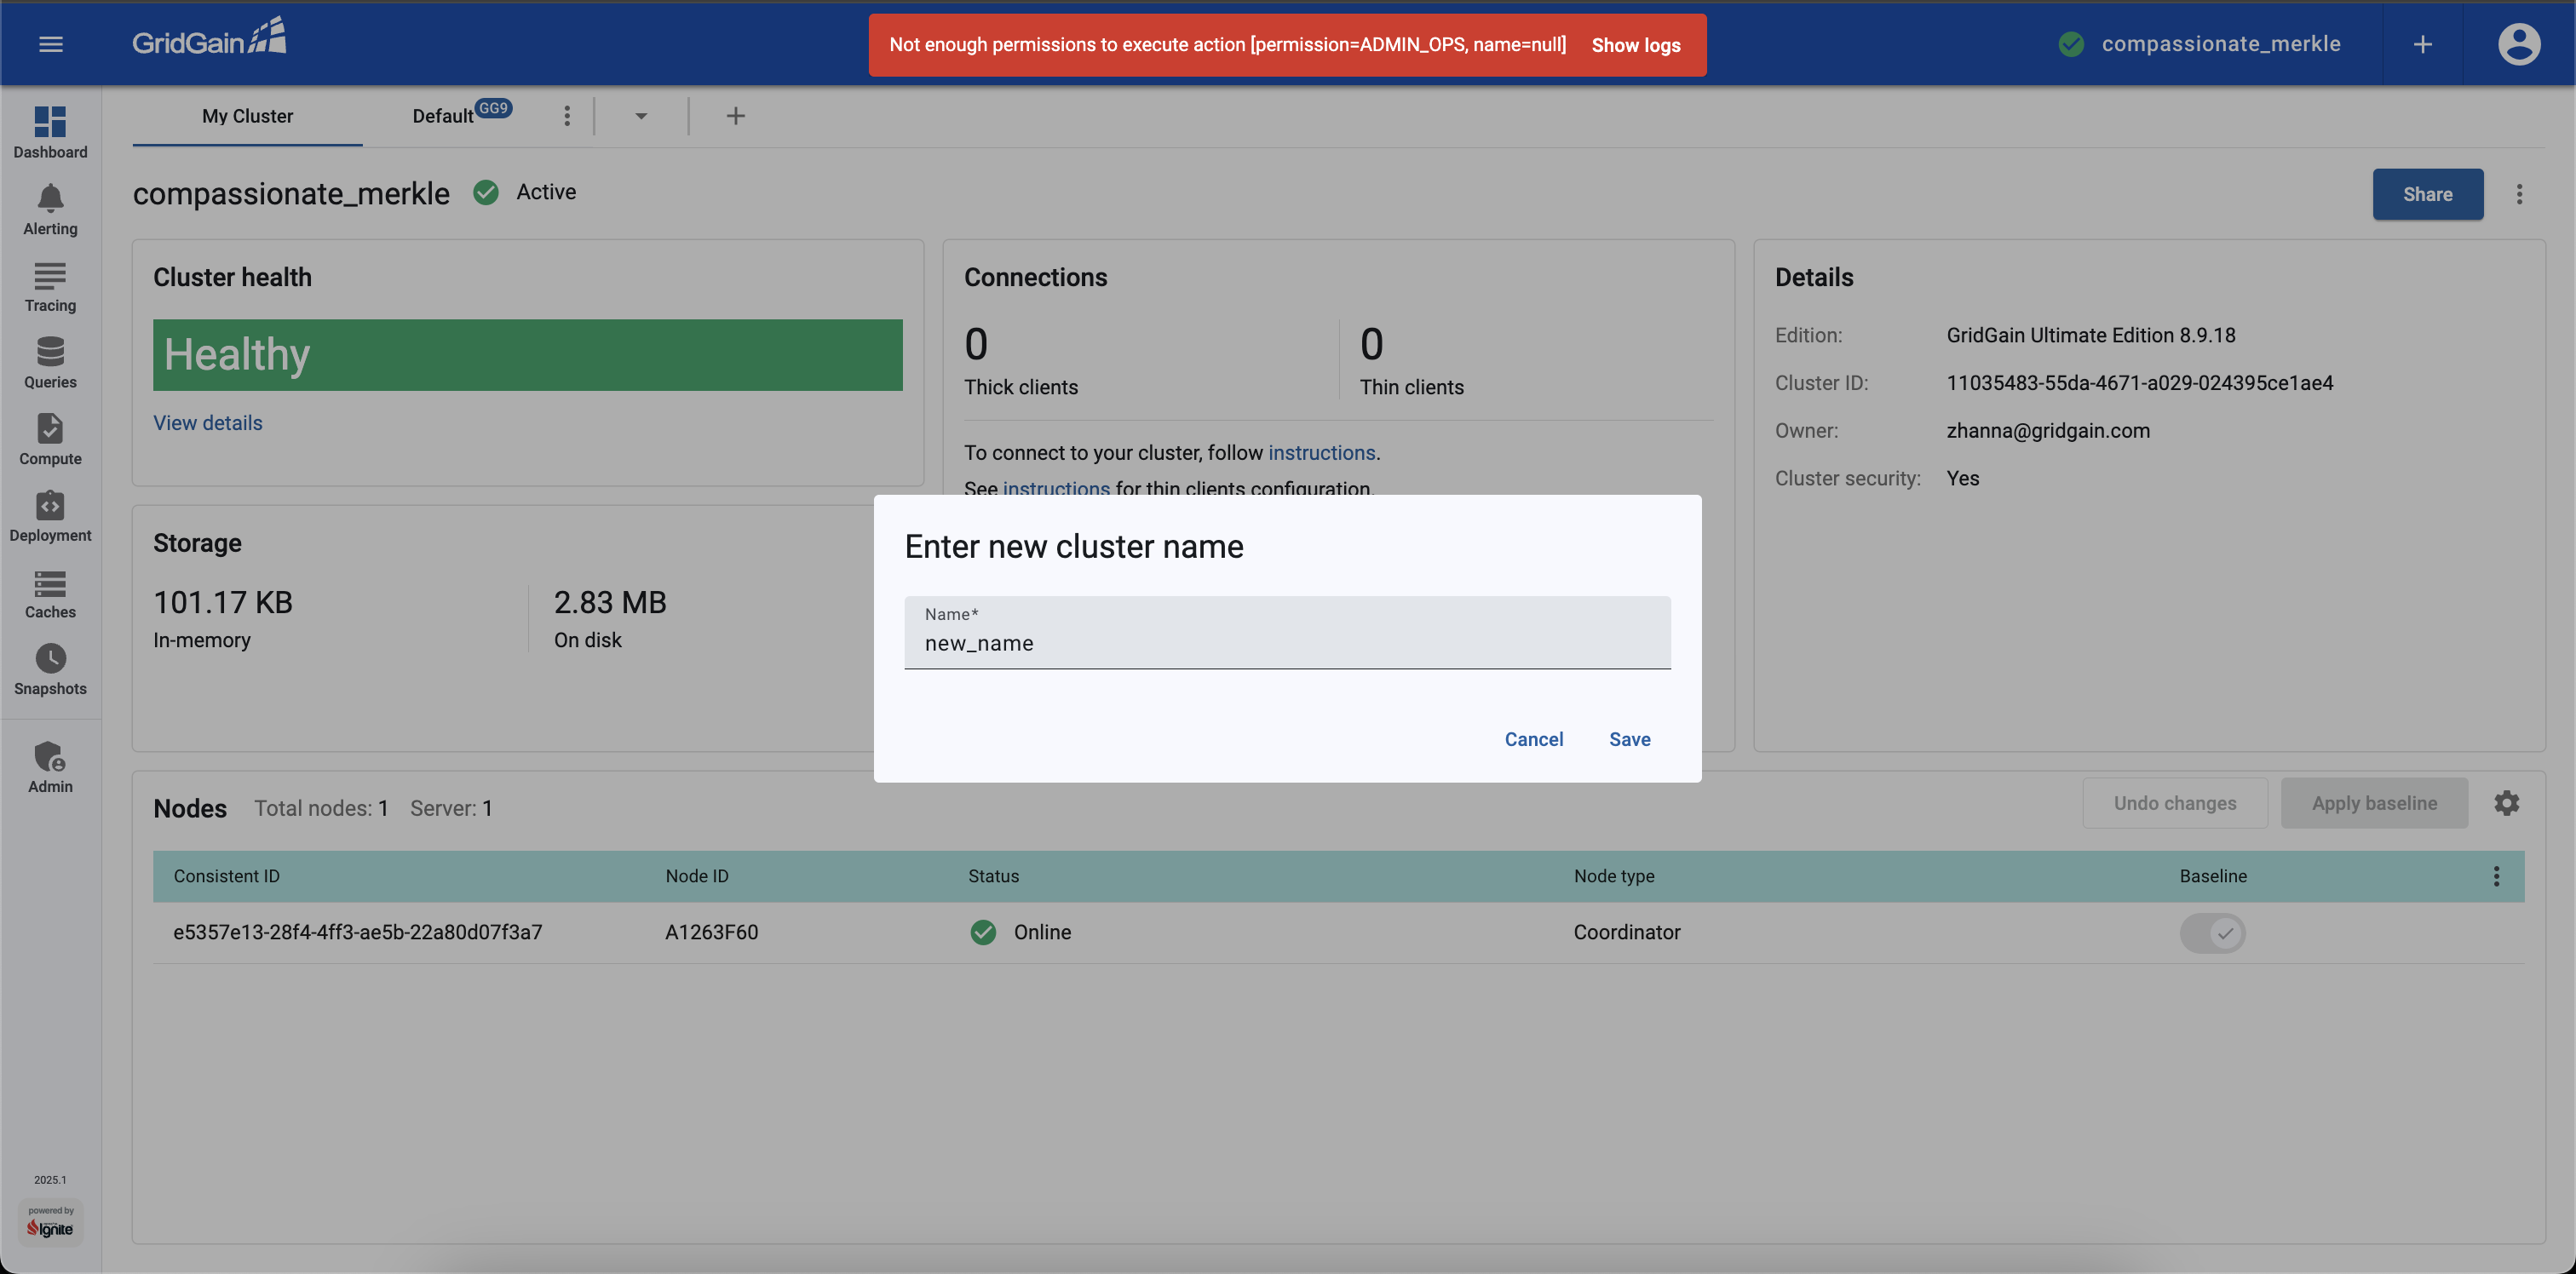The height and width of the screenshot is (1274, 2576).
Task: Click the Healthy status bar
Action: pyautogui.click(x=527, y=355)
